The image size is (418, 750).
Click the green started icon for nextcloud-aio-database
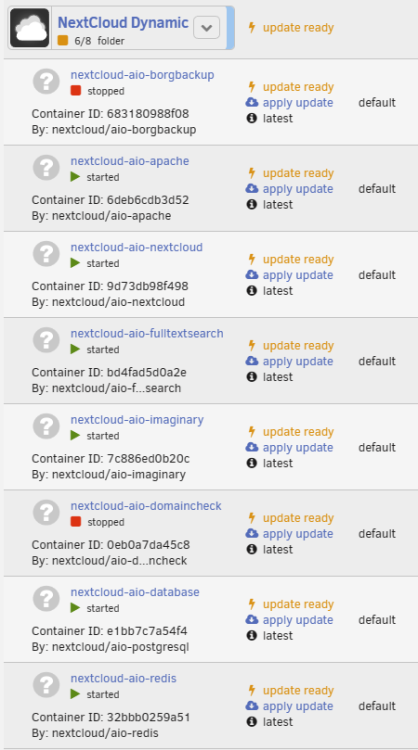[75, 608]
